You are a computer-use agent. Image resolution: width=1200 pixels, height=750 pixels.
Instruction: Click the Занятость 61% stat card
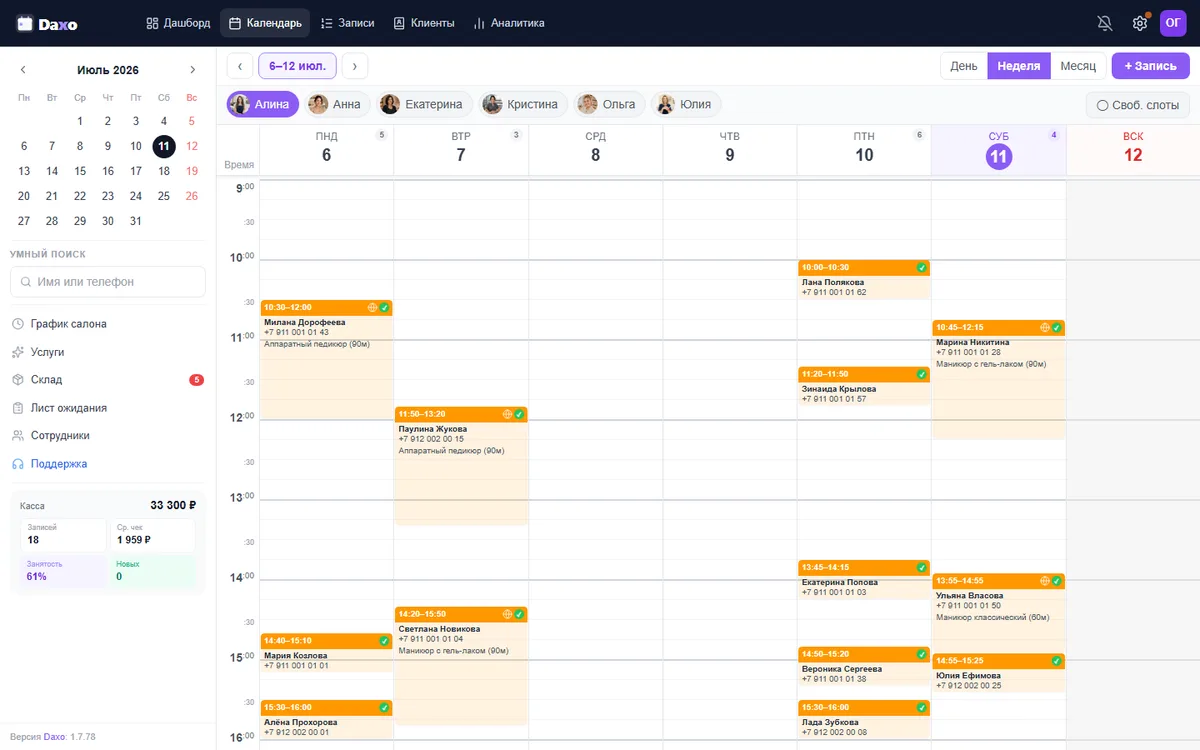click(x=63, y=571)
